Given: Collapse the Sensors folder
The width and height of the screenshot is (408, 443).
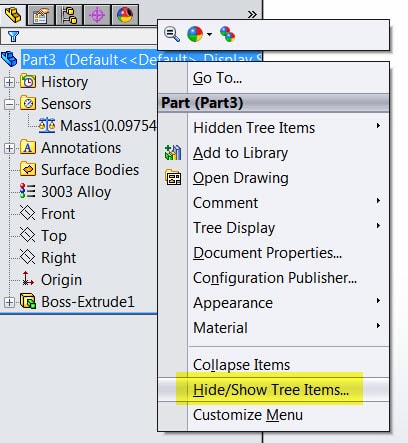Looking at the screenshot, I should click(x=9, y=104).
